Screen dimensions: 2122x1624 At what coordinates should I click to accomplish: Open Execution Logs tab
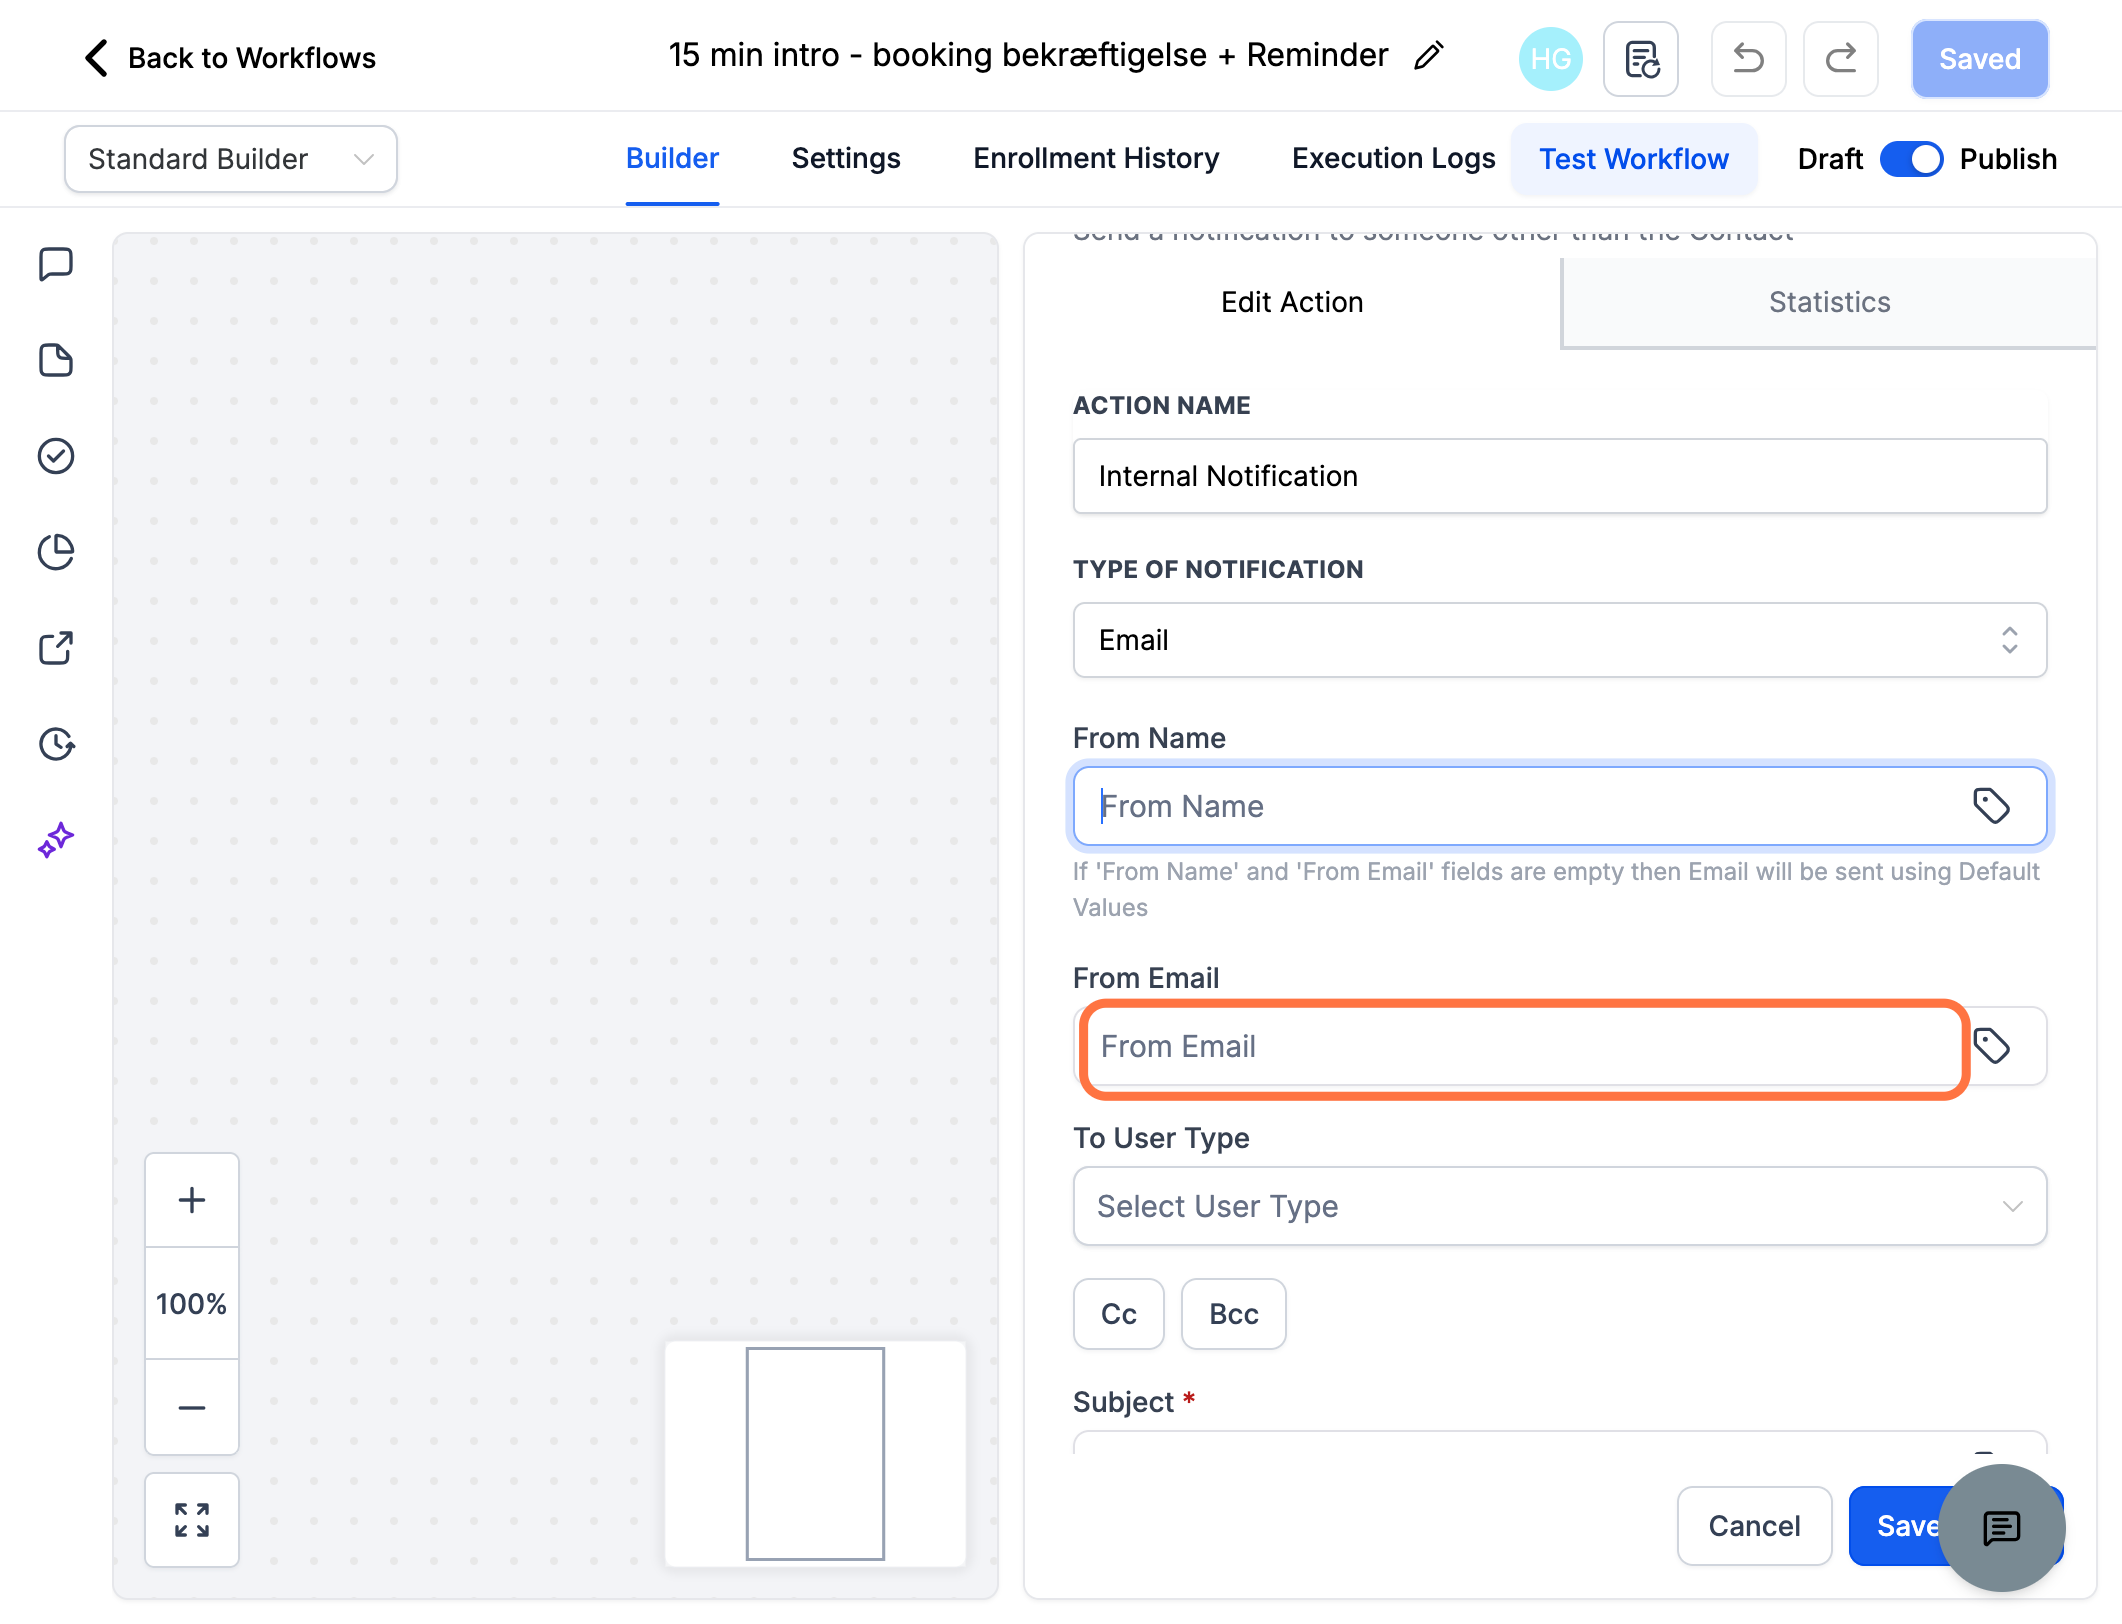point(1393,159)
